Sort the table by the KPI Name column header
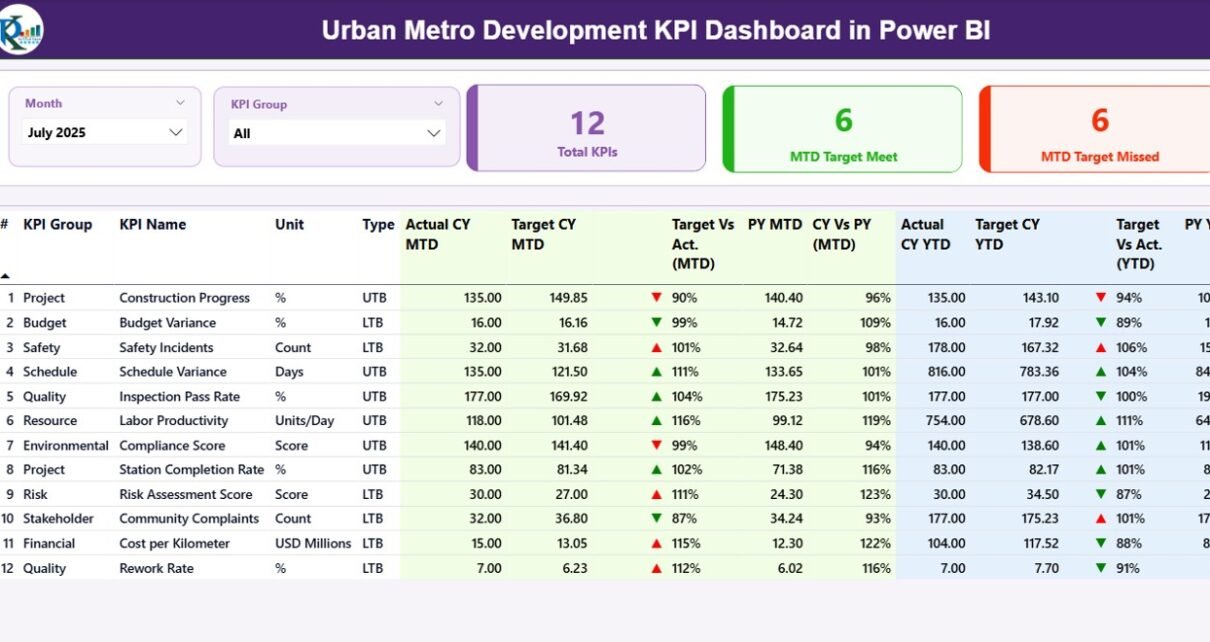 (153, 225)
